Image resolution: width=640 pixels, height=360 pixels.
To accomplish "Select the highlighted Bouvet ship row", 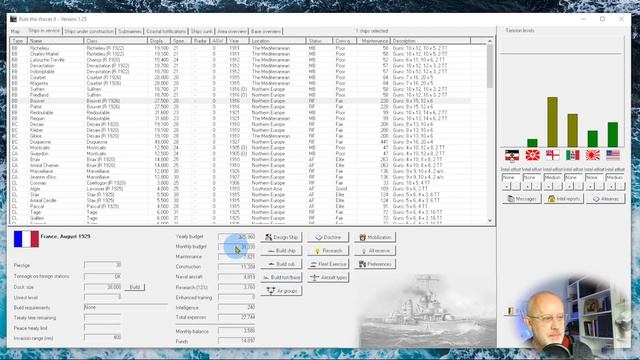I will (240, 101).
